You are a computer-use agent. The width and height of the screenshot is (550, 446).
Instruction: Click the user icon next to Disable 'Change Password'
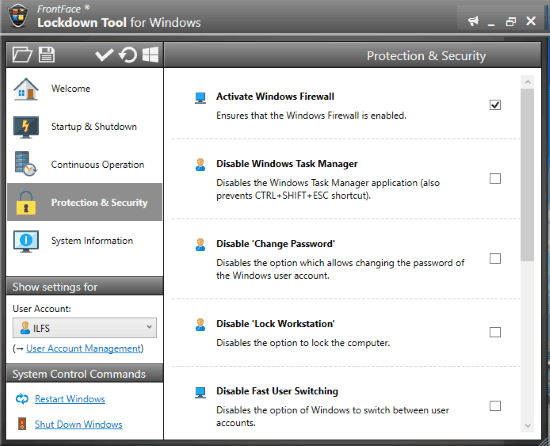click(200, 244)
